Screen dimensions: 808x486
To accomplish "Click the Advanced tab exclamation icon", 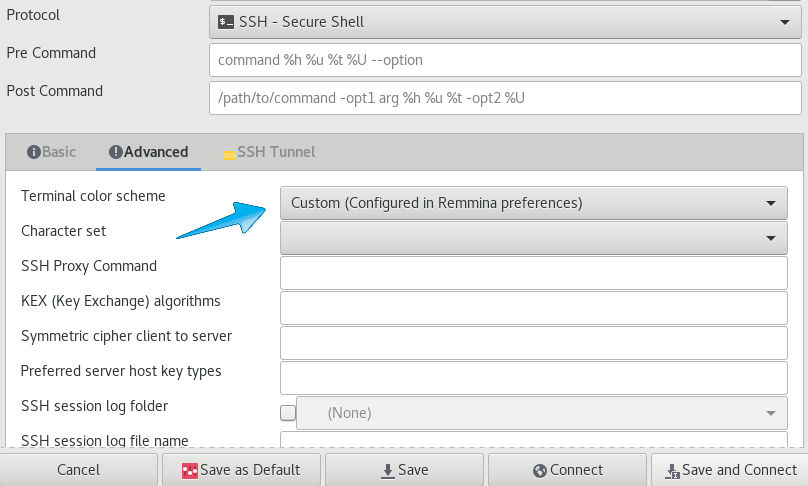I will tap(115, 152).
